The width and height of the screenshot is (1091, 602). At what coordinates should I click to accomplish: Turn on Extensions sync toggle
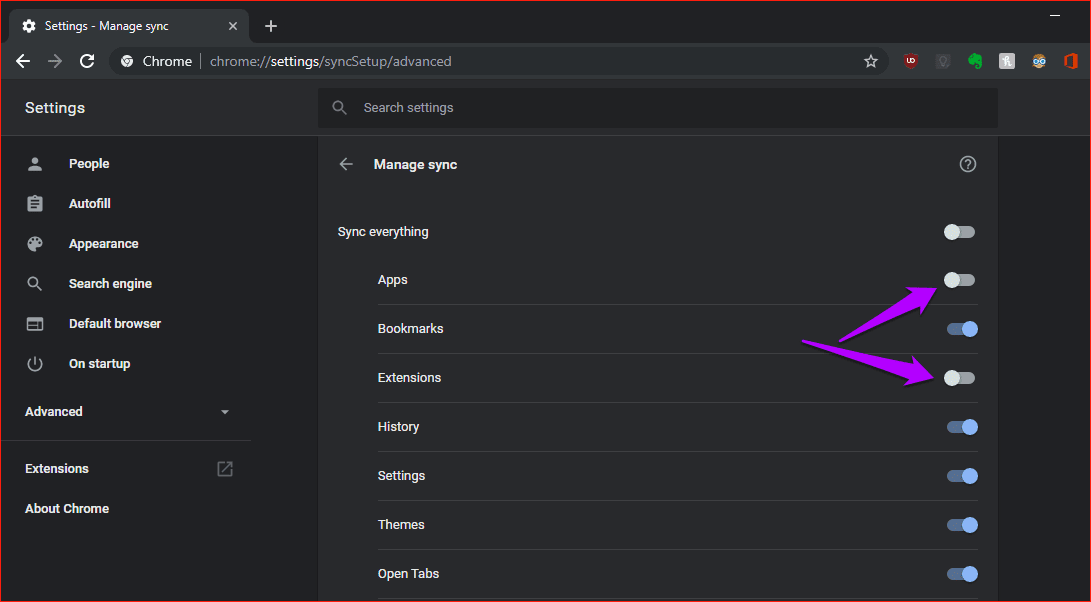point(959,378)
